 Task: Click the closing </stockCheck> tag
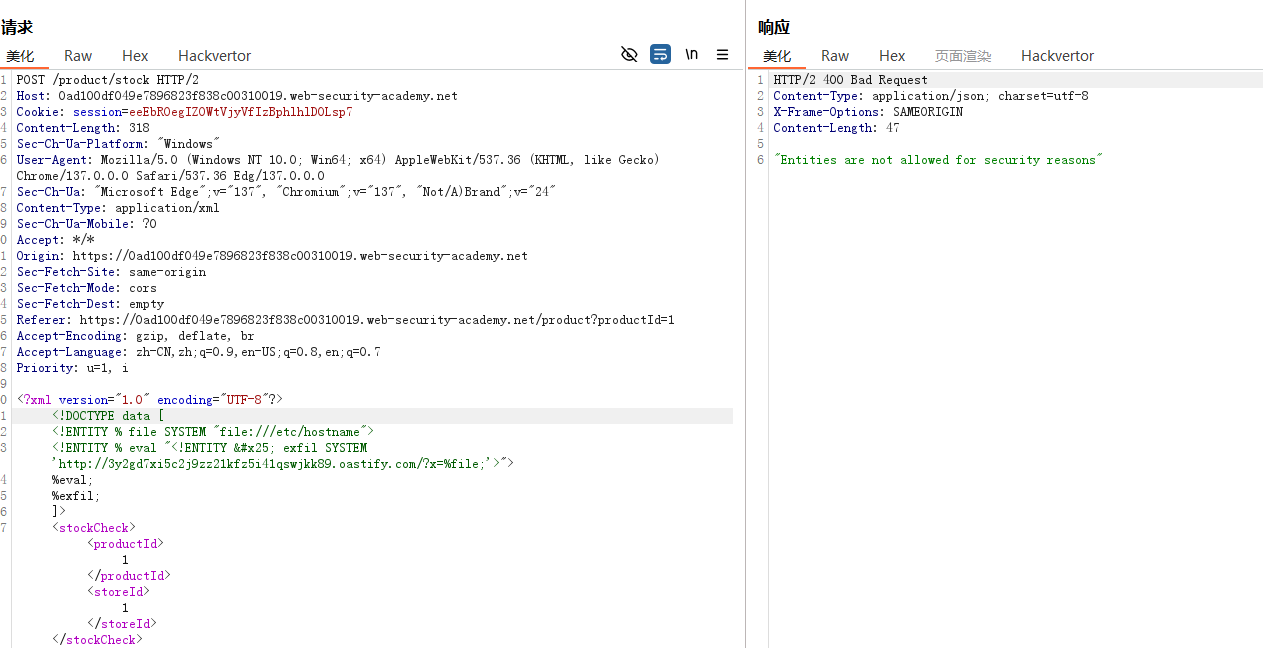click(x=97, y=640)
